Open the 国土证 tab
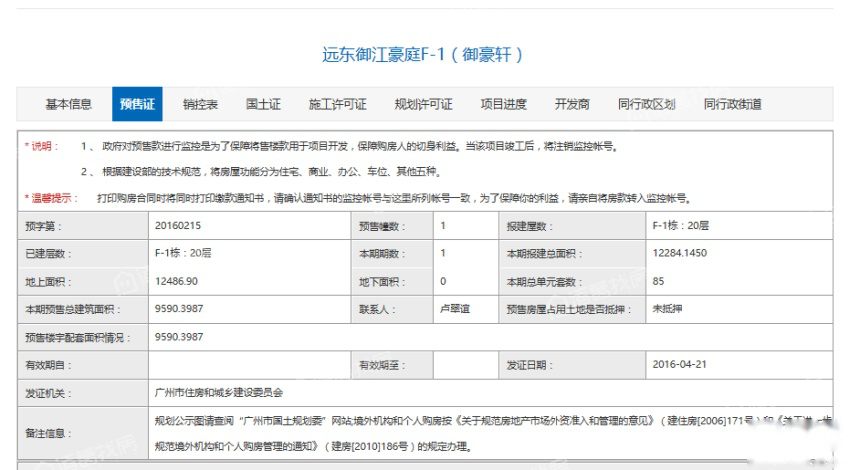The image size is (860, 470). point(263,104)
